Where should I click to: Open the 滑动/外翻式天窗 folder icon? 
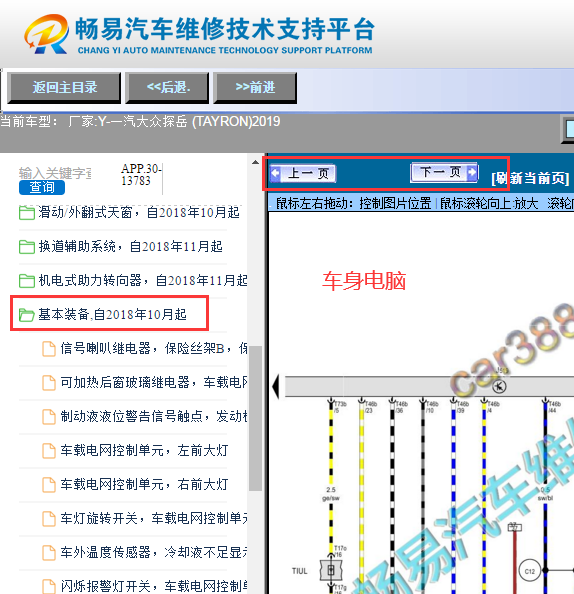(x=27, y=213)
